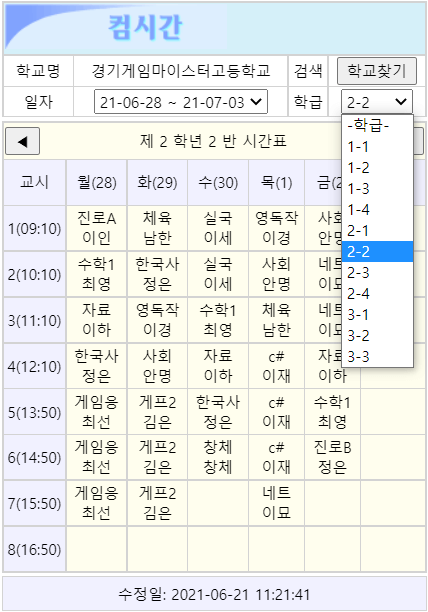This screenshot has width=428, height=612.
Task: Click period 4(12:10) row header
Action: click(35, 366)
